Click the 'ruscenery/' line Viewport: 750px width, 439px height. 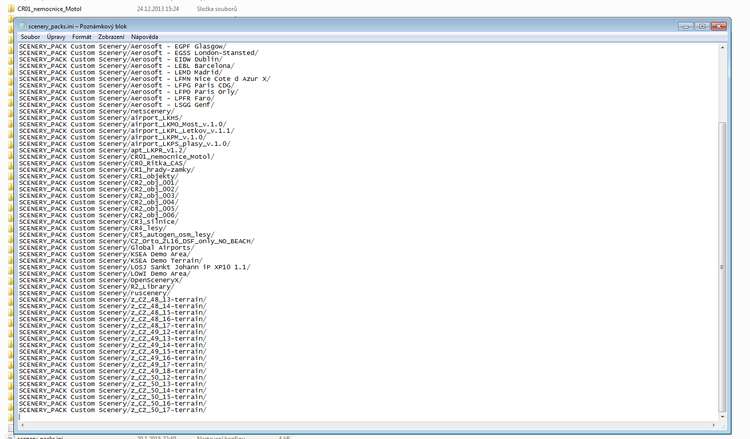94,293
